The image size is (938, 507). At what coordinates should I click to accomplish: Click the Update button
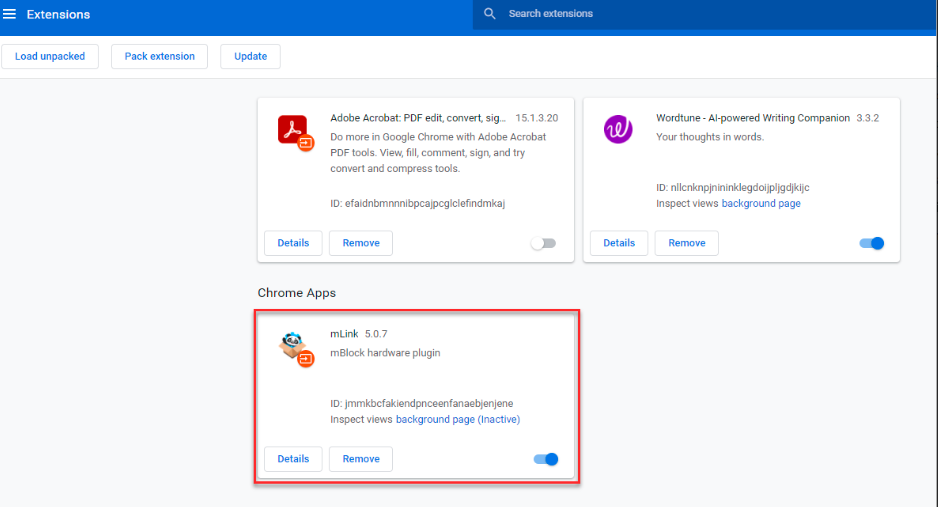pyautogui.click(x=250, y=56)
